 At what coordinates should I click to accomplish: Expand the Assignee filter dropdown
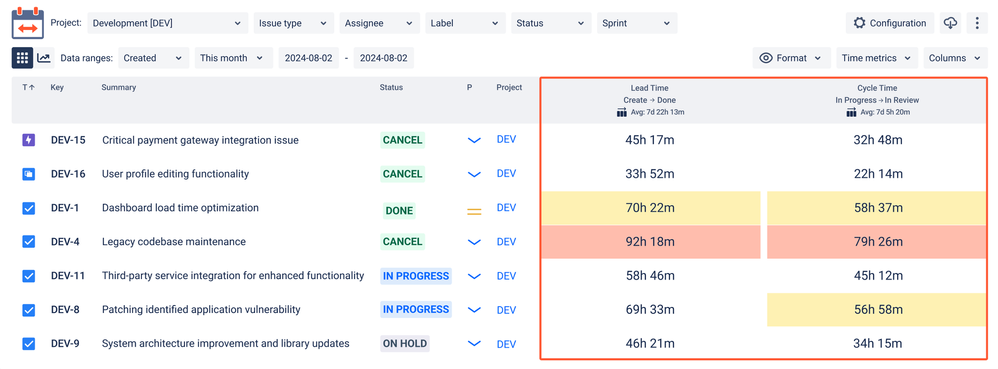click(x=379, y=23)
